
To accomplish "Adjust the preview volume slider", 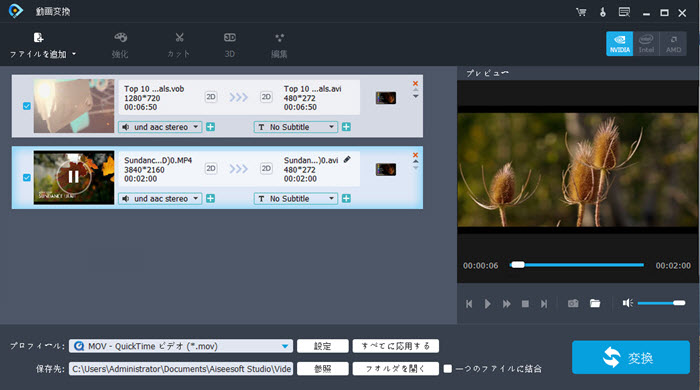I will click(x=661, y=303).
